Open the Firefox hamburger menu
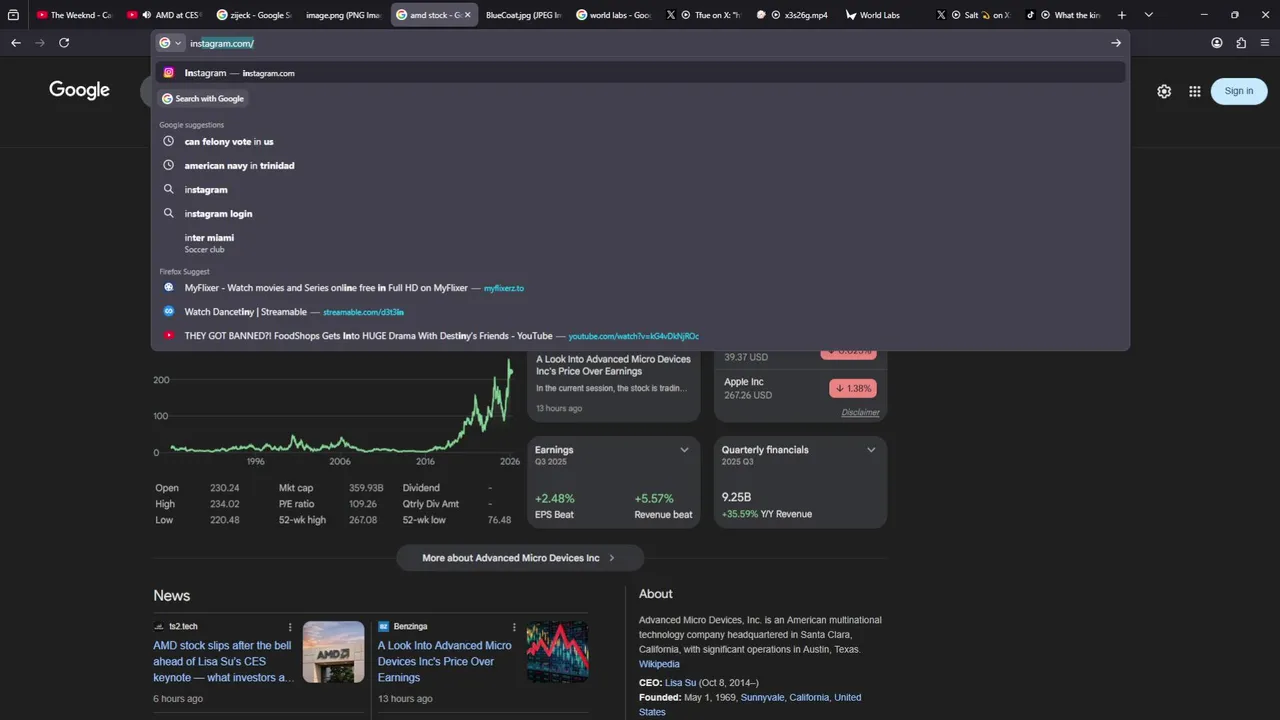Image resolution: width=1280 pixels, height=720 pixels. [x=1265, y=43]
